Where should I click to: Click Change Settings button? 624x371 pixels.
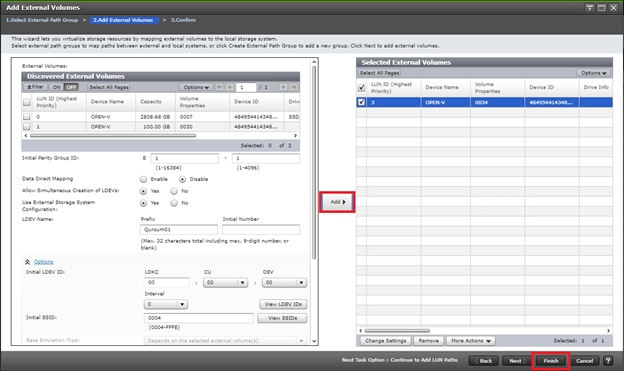[x=386, y=341]
